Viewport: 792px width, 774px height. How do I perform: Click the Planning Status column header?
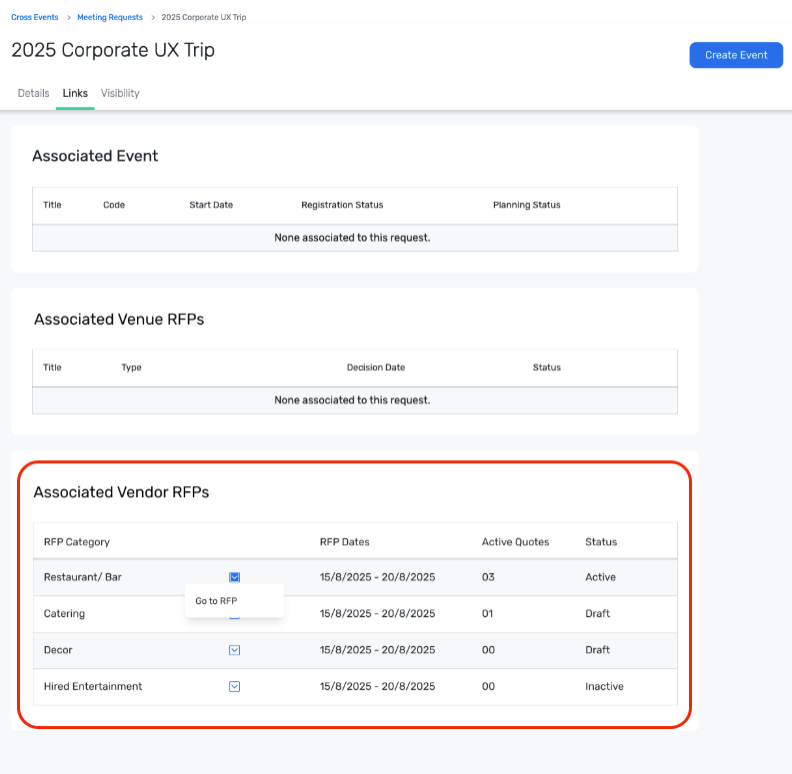click(526, 205)
